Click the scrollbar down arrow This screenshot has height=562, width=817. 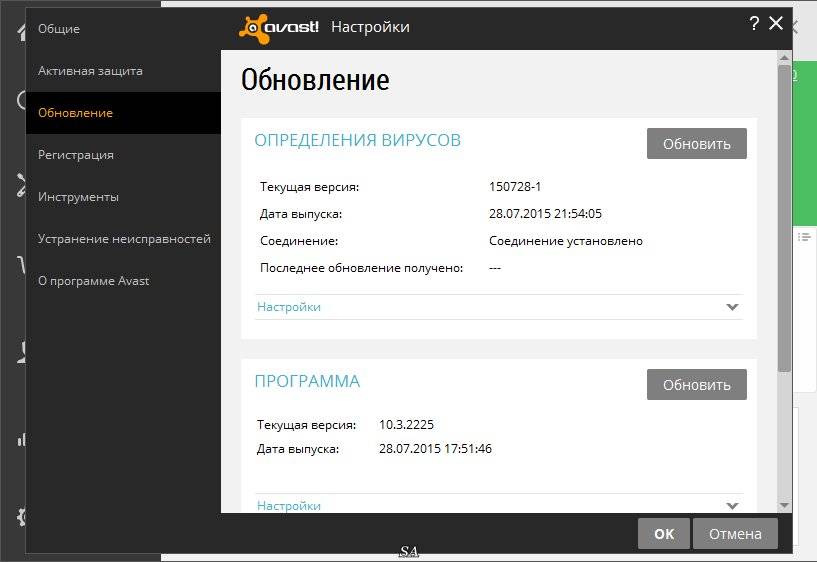click(x=784, y=506)
